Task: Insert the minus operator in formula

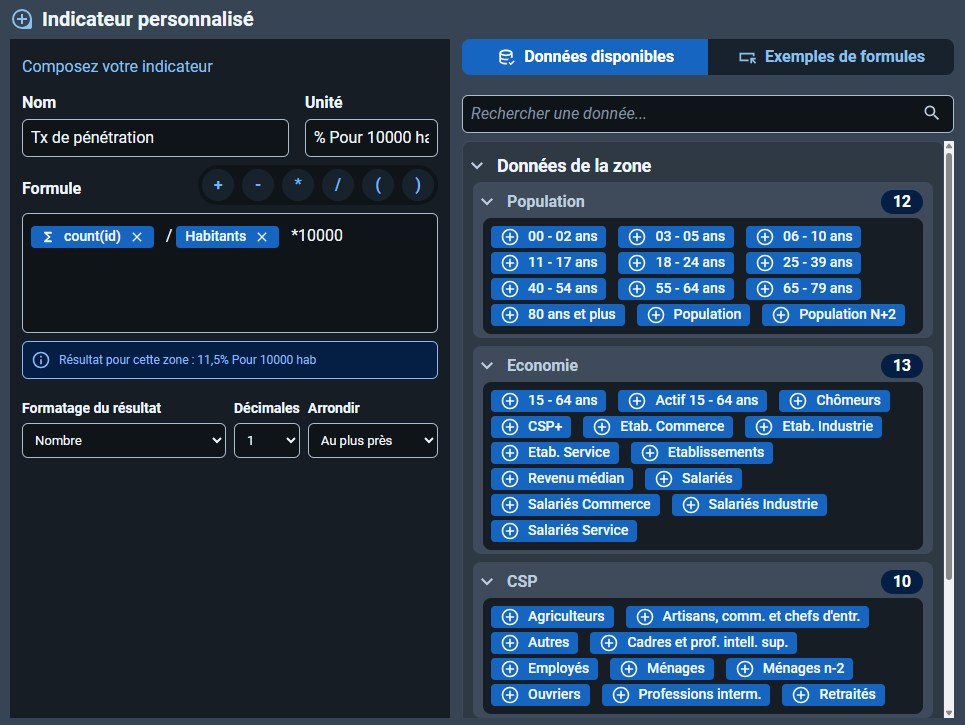Action: 258,185
